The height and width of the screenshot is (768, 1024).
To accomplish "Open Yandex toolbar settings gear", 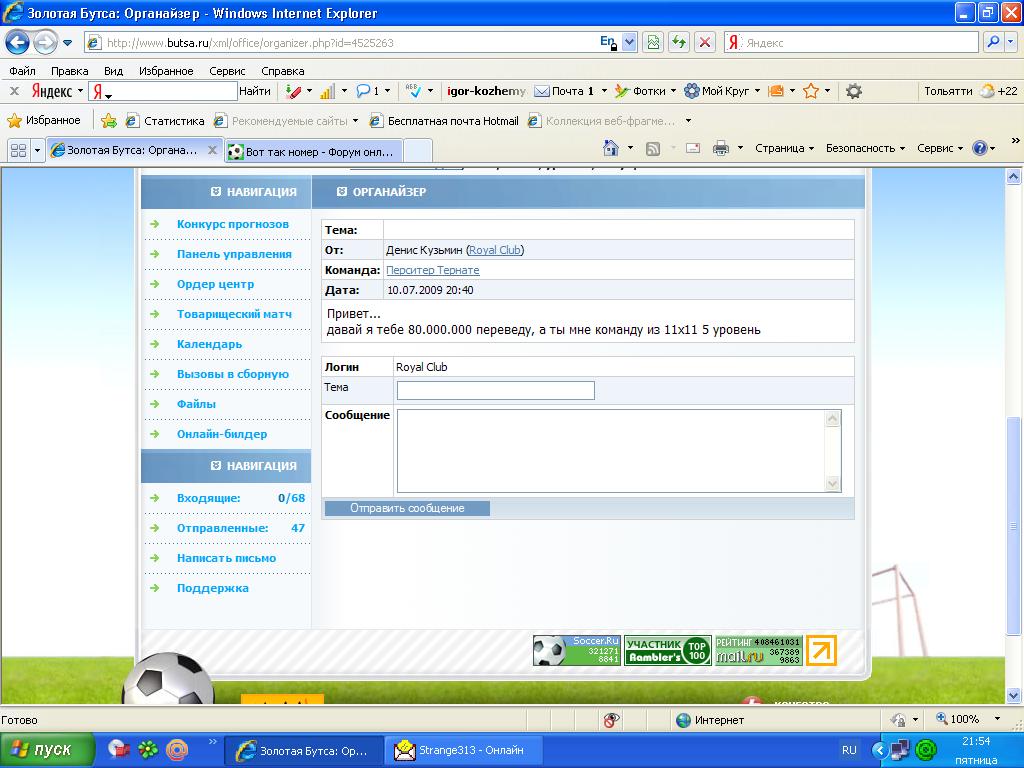I will click(x=853, y=91).
